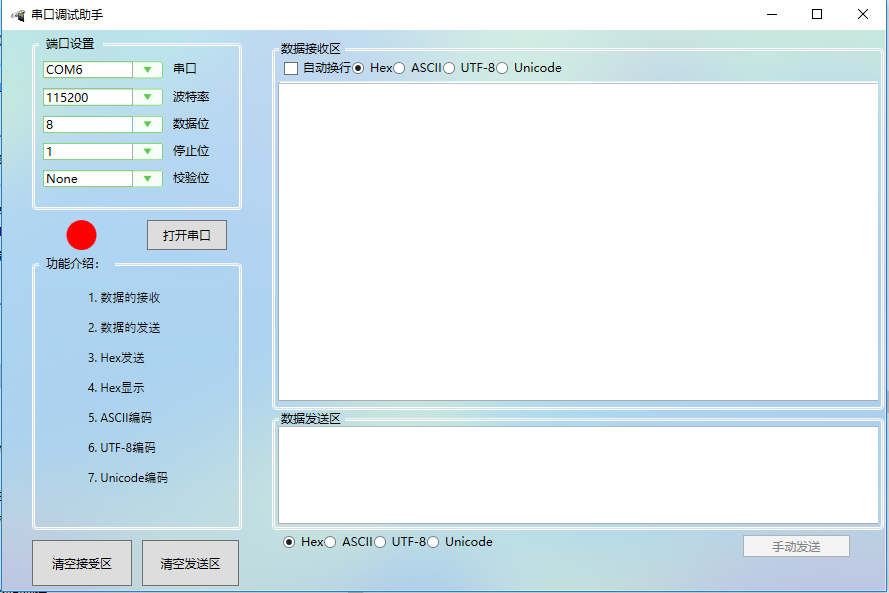889x593 pixels.
Task: Select ASCII encoding for send area
Action: [330, 543]
